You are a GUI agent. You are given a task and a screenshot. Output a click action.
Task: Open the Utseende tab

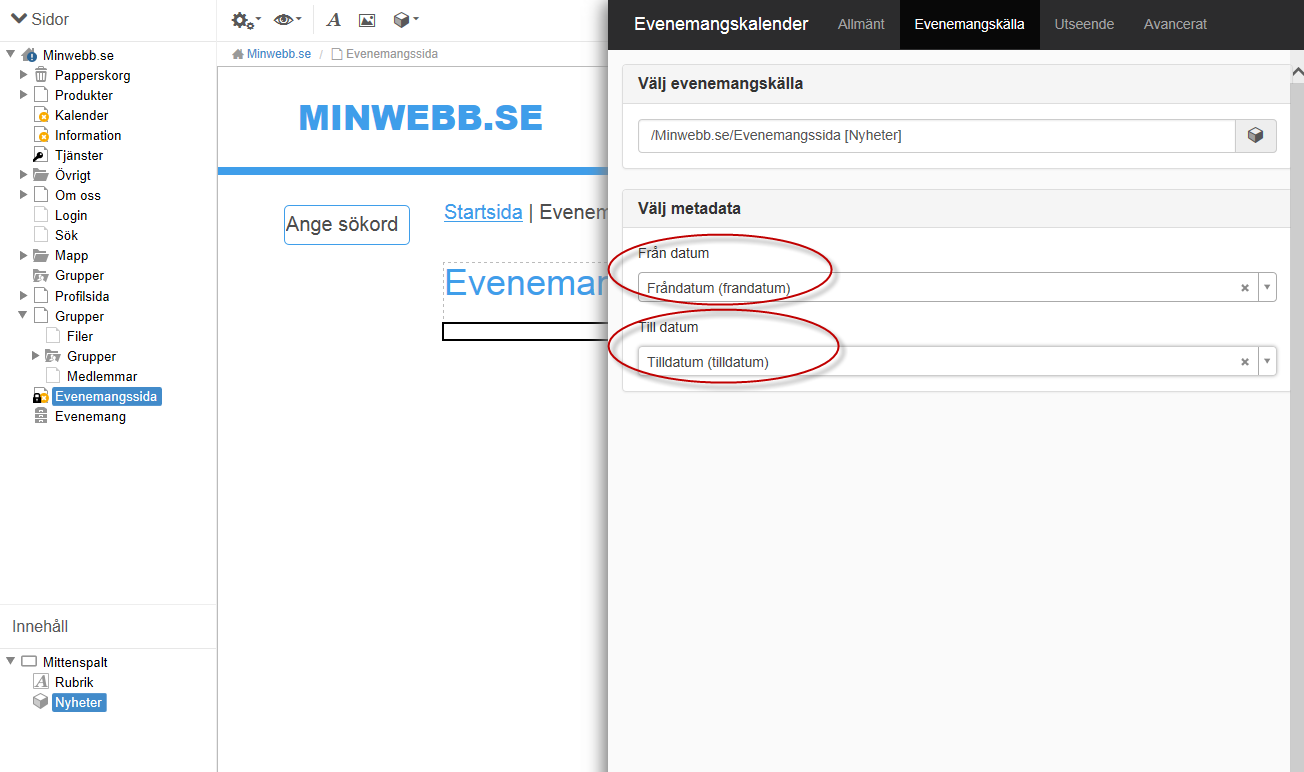click(x=1084, y=24)
